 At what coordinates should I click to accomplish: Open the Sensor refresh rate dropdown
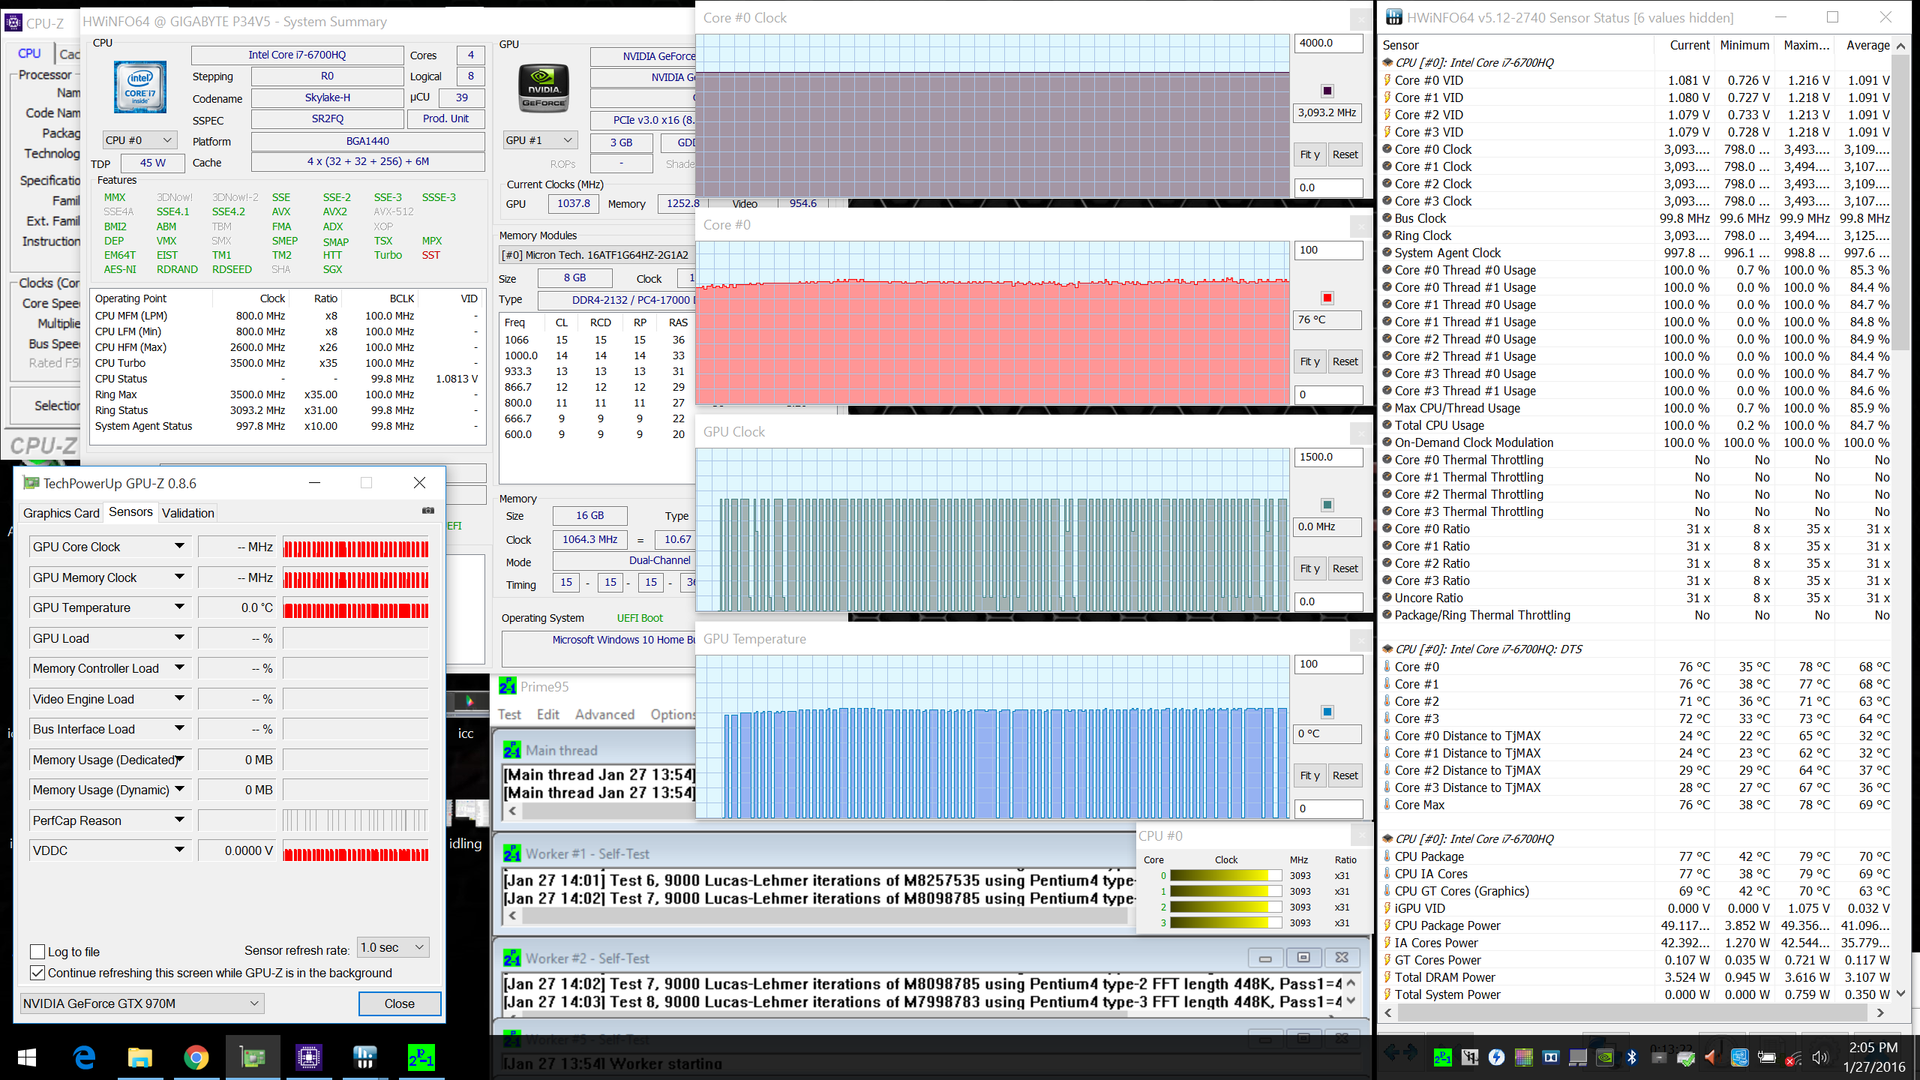point(394,948)
